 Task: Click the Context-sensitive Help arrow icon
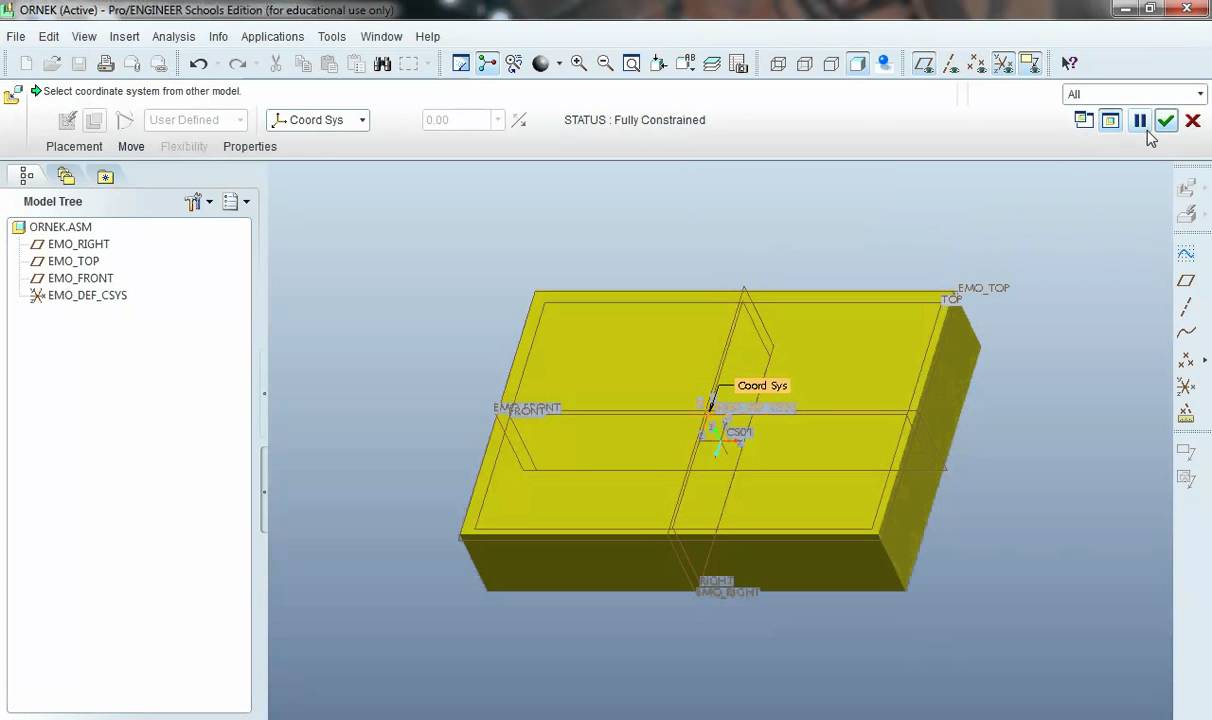click(x=1069, y=64)
